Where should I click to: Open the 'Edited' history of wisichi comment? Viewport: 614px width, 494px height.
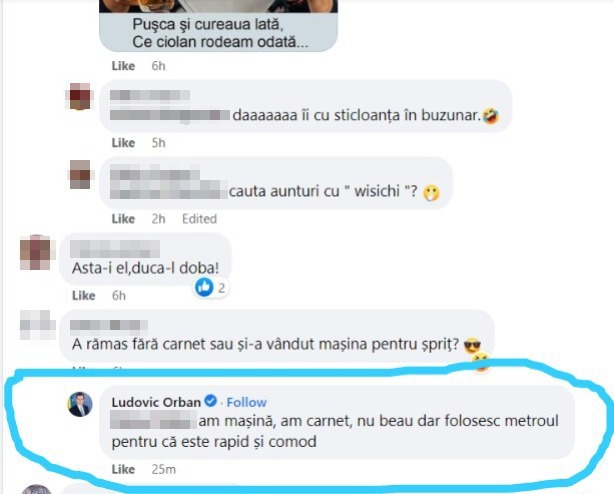199,218
